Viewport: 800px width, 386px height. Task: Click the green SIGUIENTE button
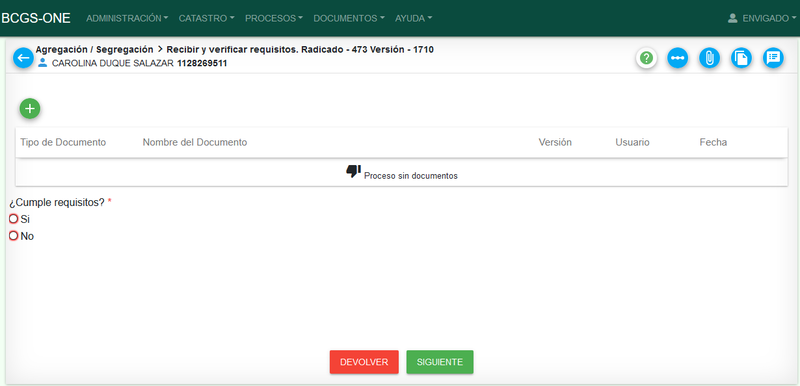pos(440,362)
